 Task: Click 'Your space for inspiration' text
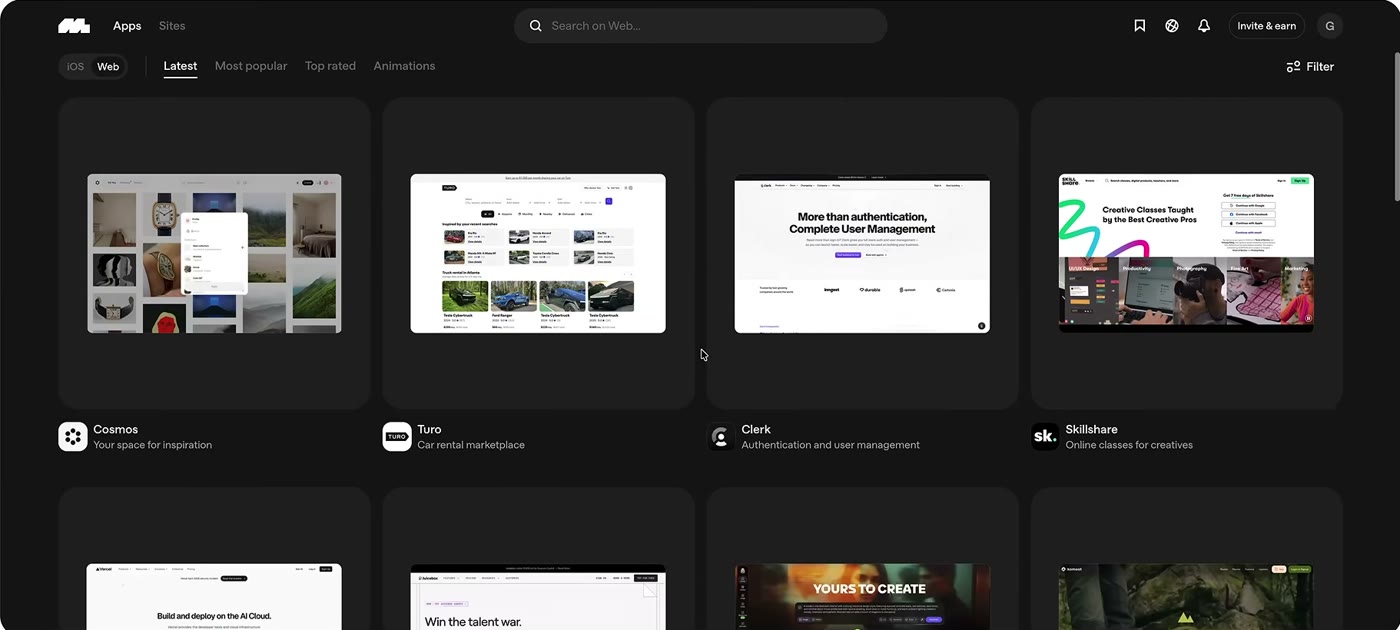pyautogui.click(x=152, y=445)
